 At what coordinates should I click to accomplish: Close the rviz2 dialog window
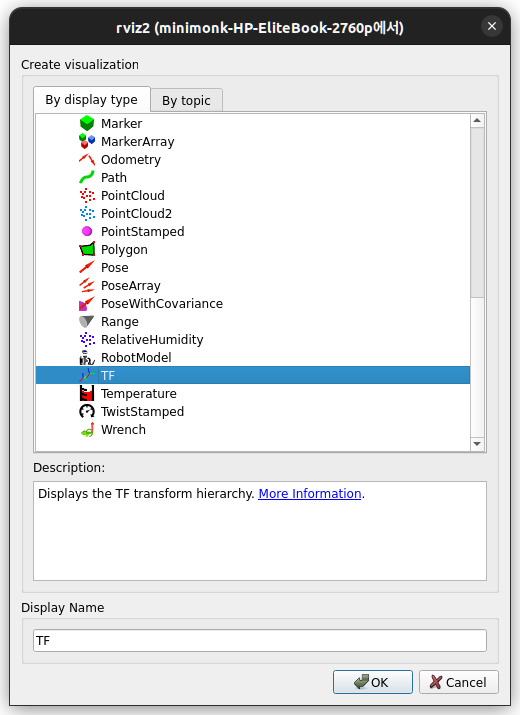(492, 26)
